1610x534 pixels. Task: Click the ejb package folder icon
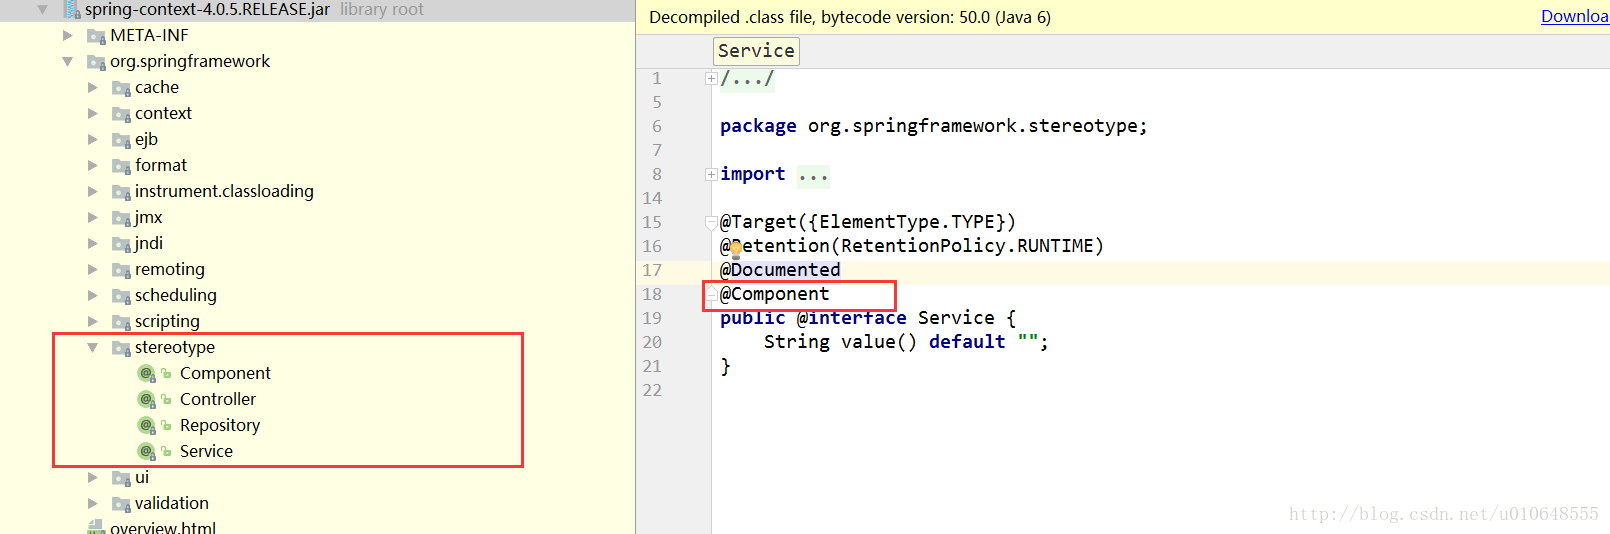(x=121, y=140)
